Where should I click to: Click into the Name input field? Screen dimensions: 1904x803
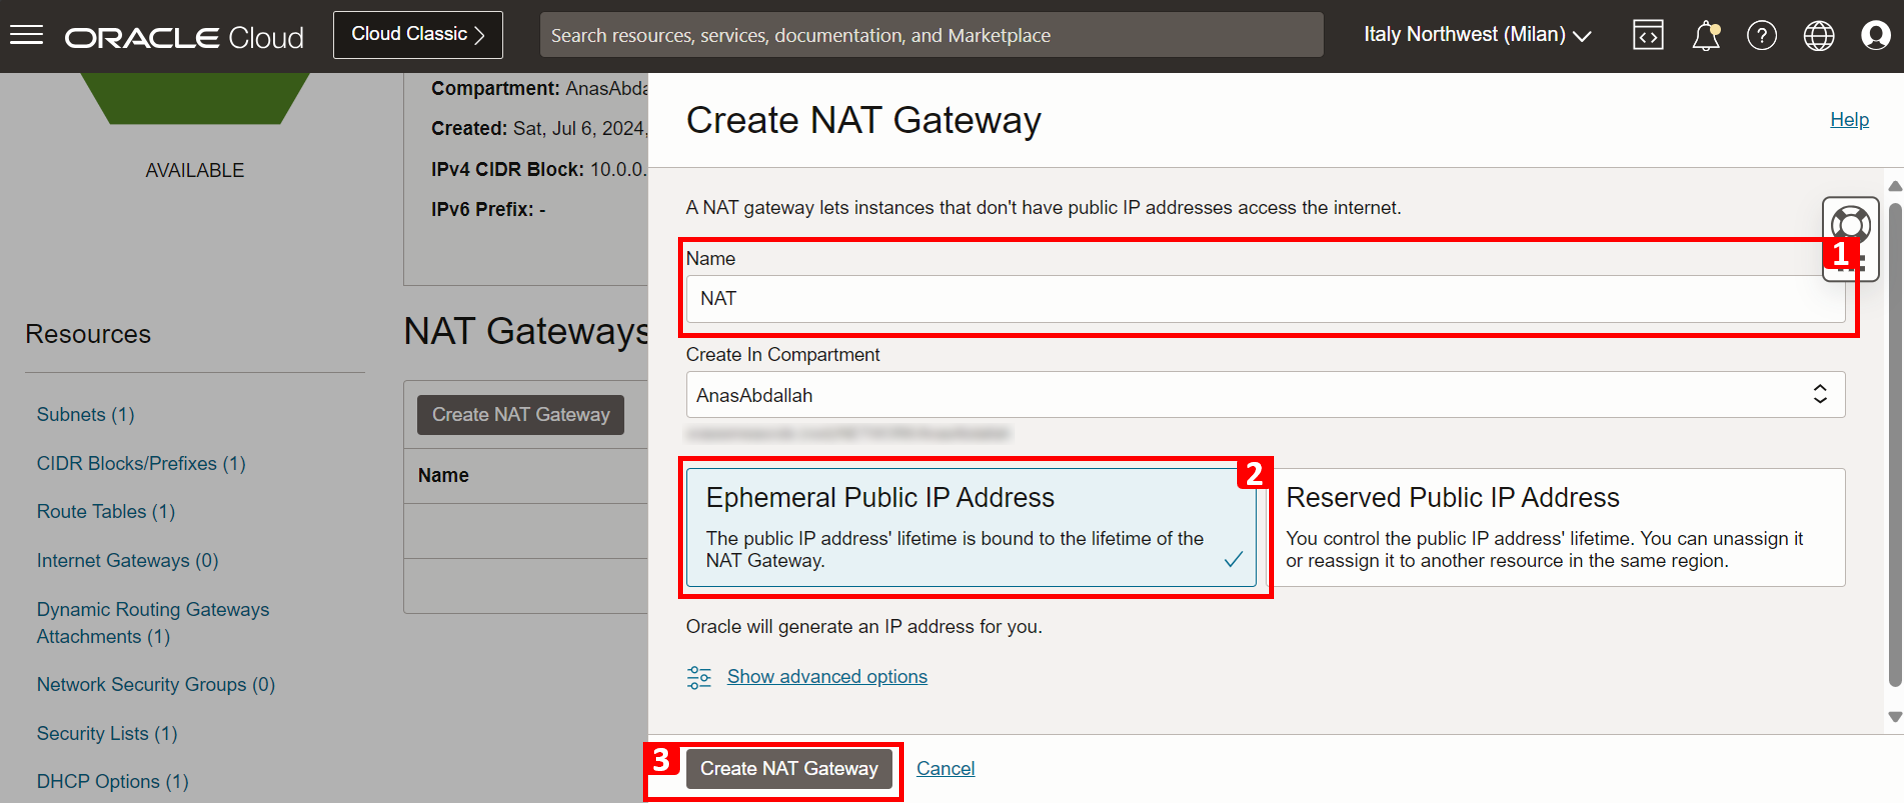[x=1265, y=299]
